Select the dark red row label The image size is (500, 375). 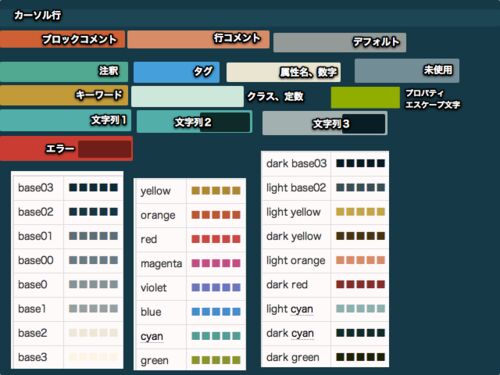point(287,285)
